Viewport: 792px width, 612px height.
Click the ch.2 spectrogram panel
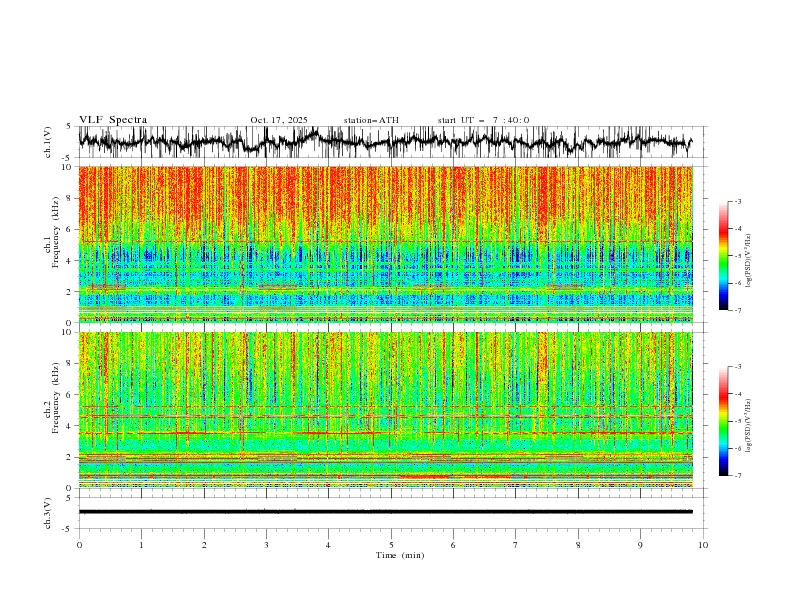click(386, 410)
